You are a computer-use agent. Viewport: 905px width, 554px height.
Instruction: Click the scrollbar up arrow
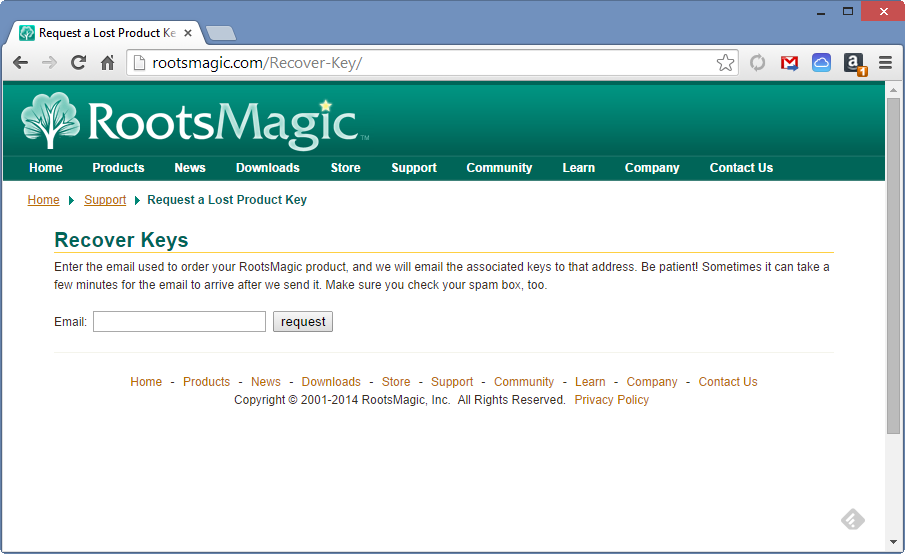[893, 90]
